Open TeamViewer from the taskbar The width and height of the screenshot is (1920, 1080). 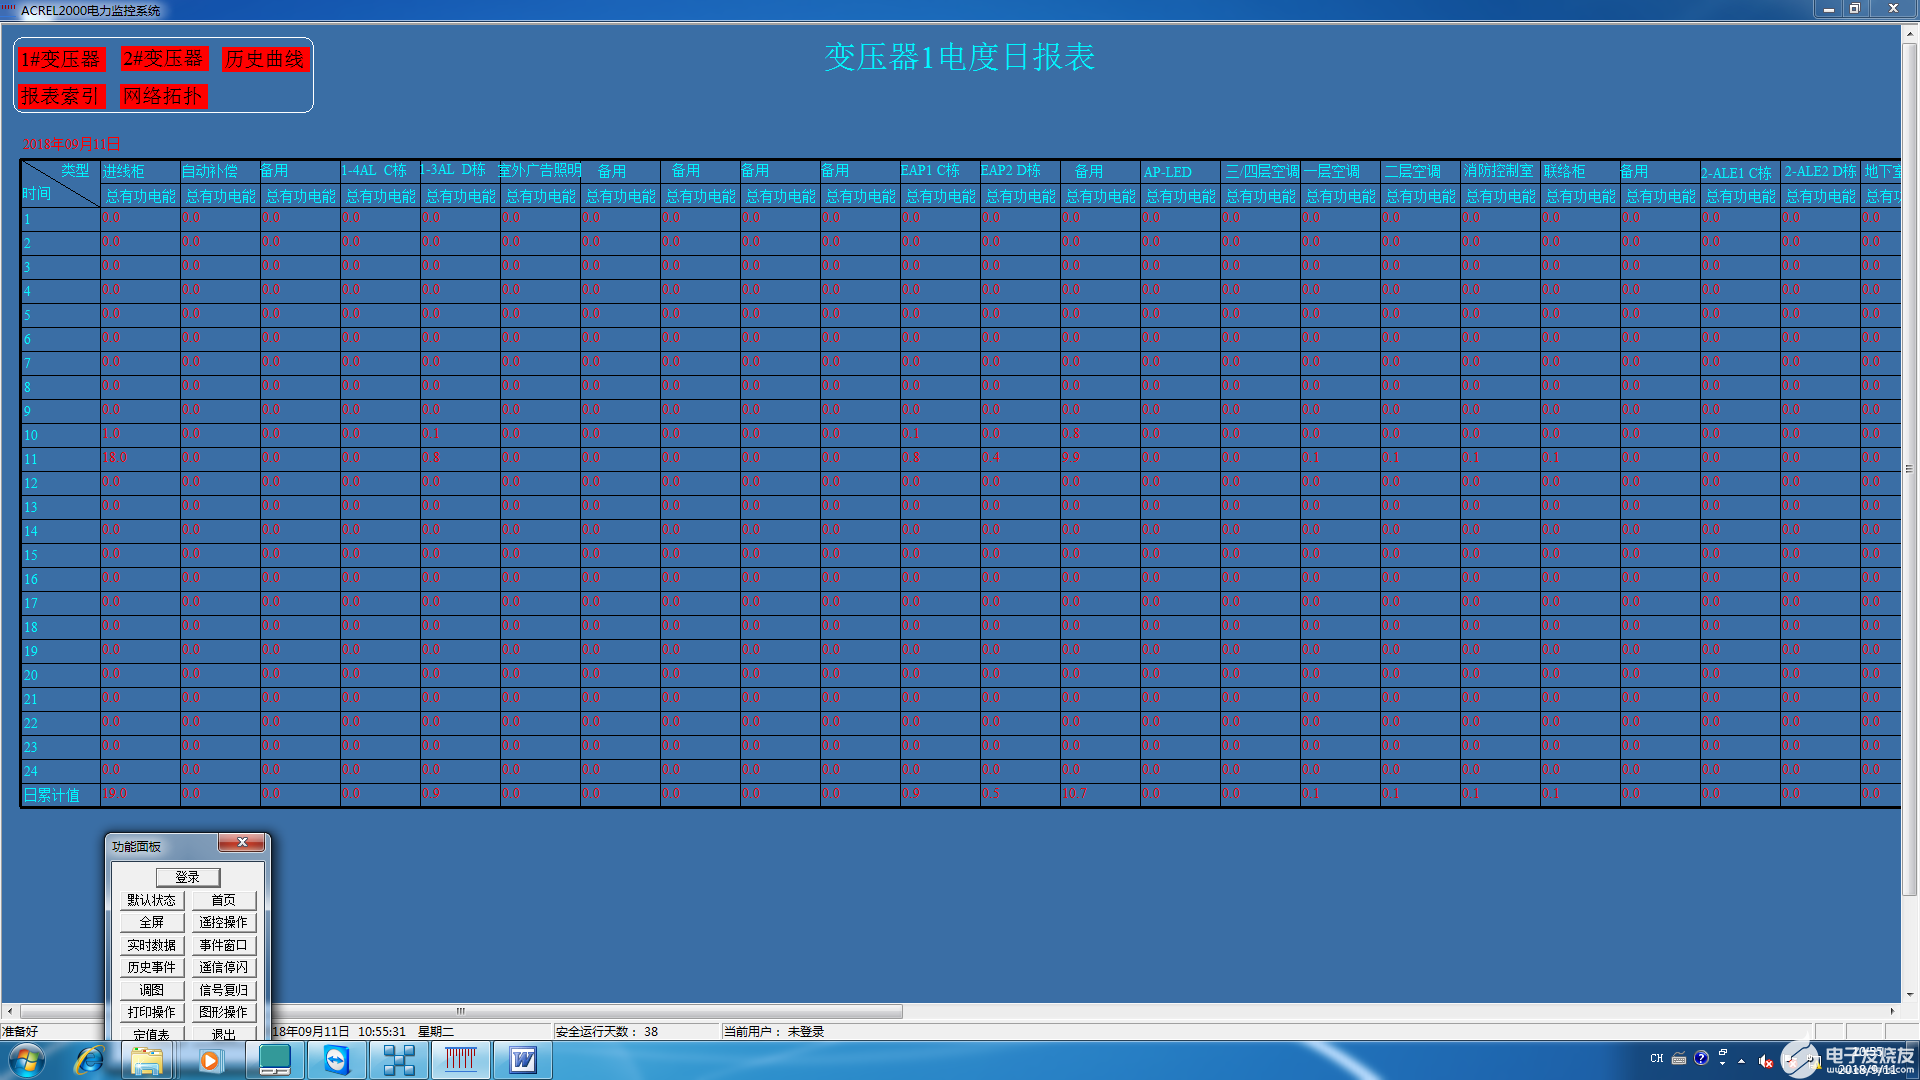(x=337, y=1060)
